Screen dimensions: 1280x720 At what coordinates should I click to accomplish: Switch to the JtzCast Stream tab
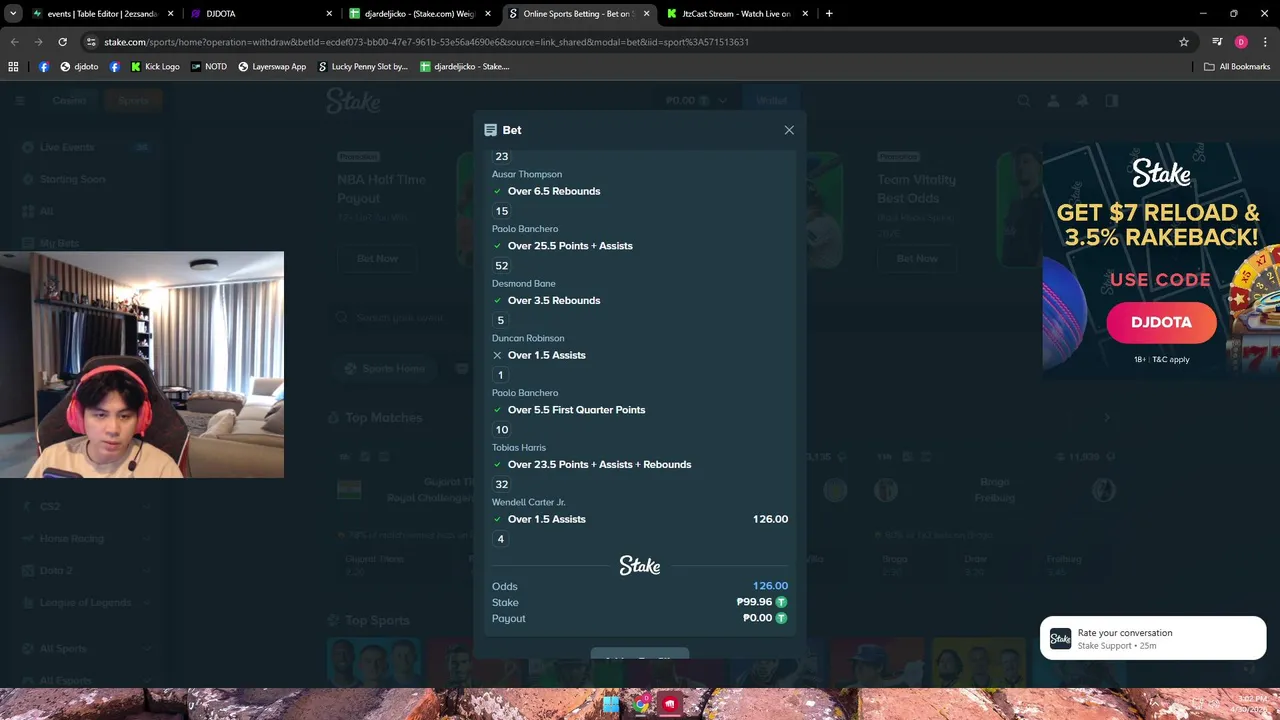tap(738, 14)
